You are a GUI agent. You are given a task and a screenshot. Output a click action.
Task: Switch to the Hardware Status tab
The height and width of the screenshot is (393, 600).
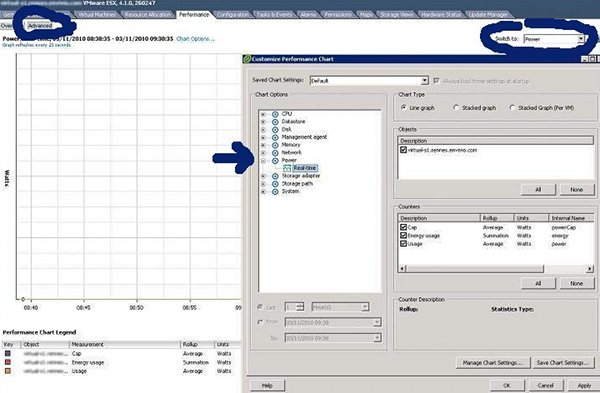[x=441, y=15]
